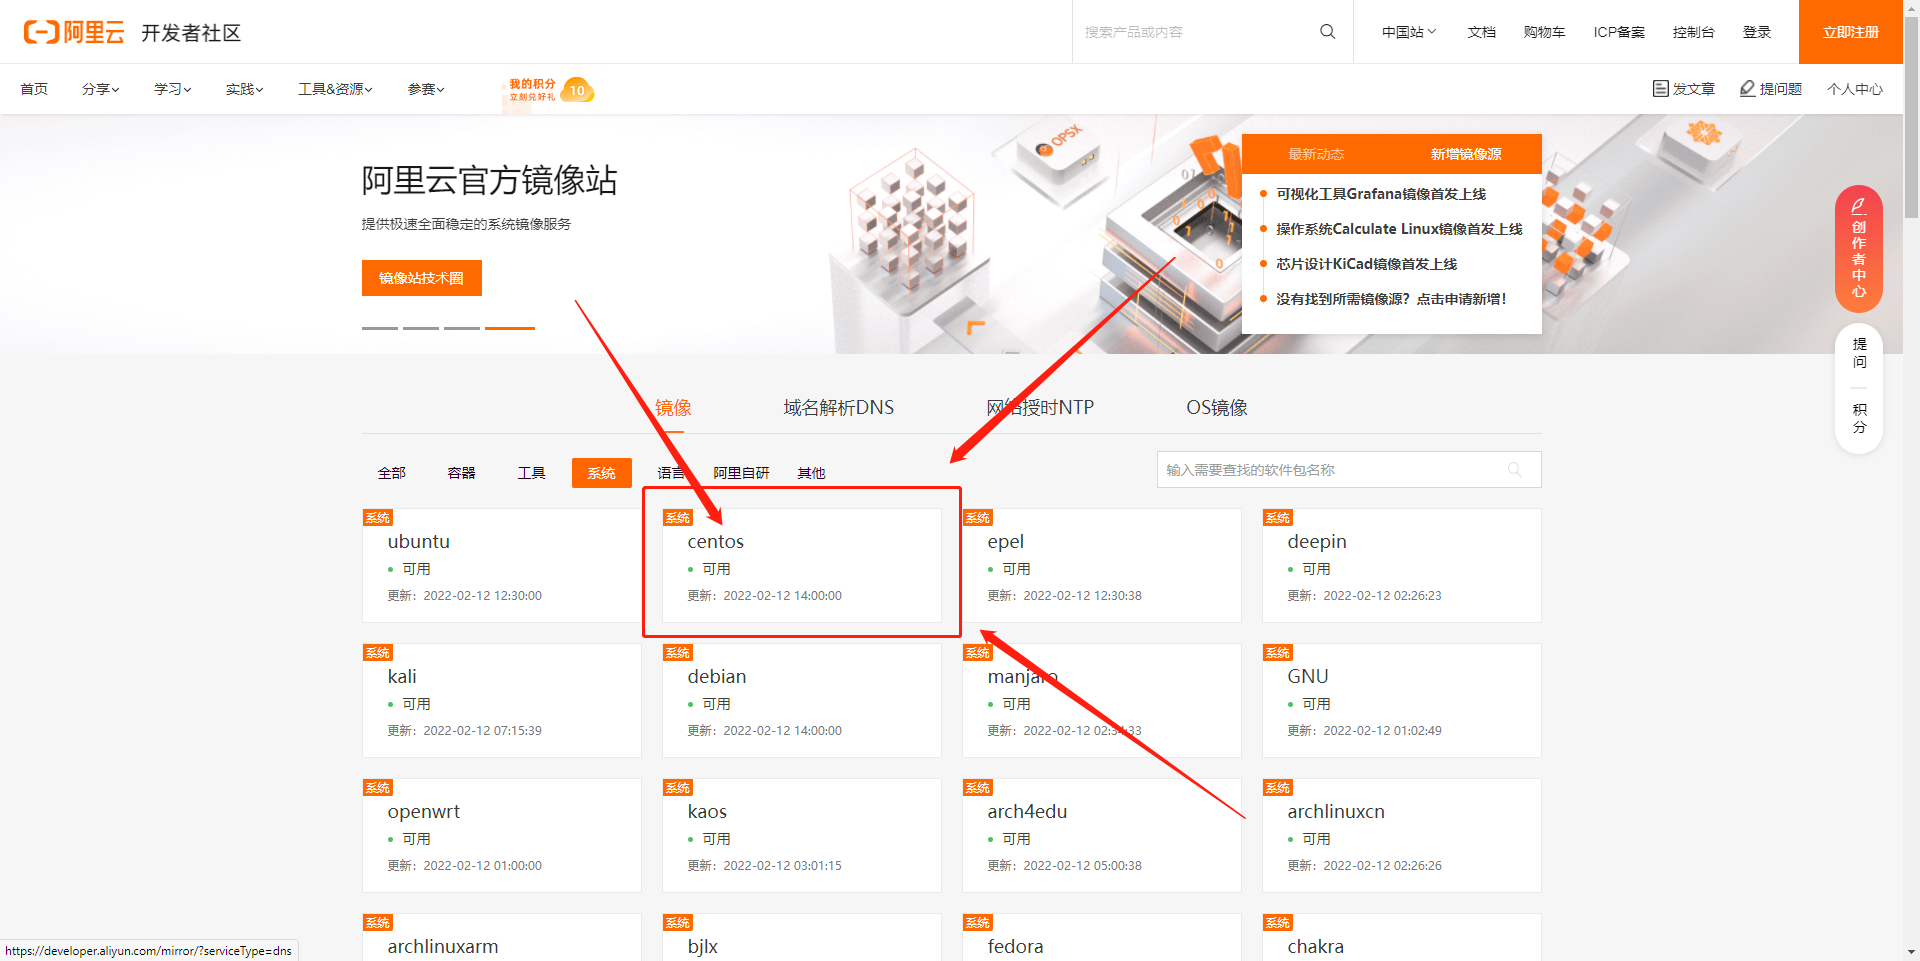The height and width of the screenshot is (961, 1920).
Task: Open the bjlx mirror card
Action: [x=801, y=938]
